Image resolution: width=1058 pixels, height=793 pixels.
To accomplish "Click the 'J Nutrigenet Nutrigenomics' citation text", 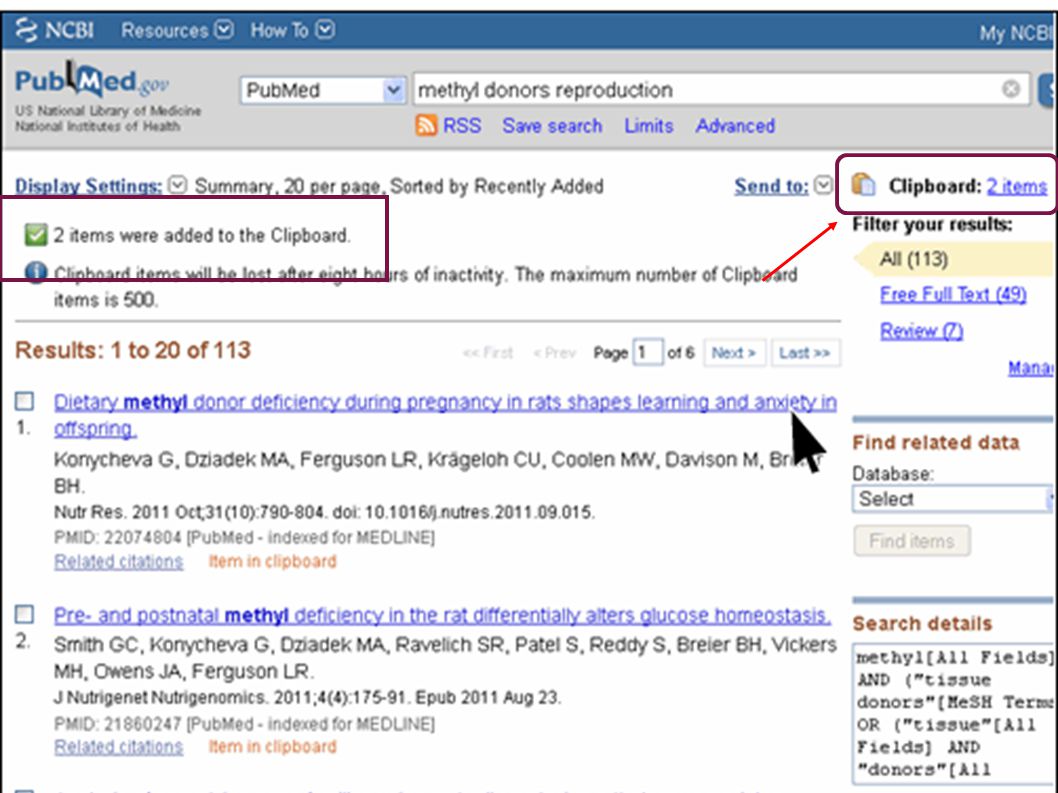I will [307, 697].
